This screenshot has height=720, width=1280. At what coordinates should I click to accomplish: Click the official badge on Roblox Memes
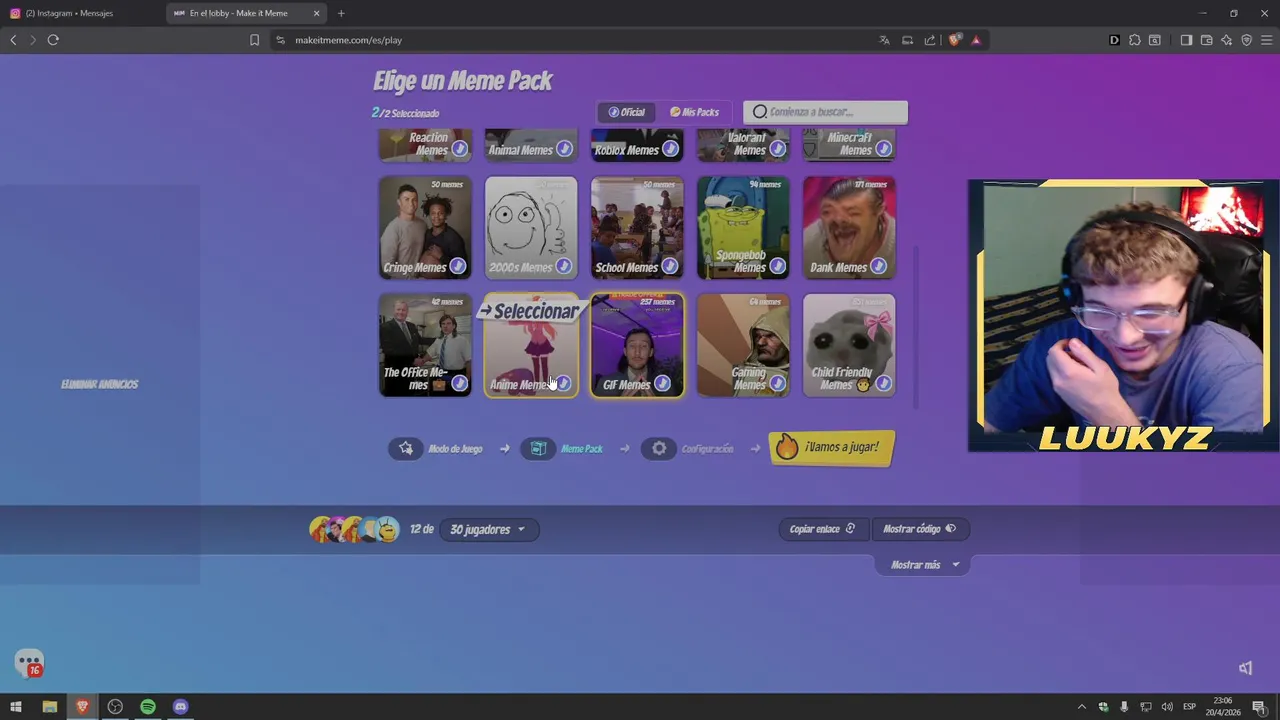[x=670, y=149]
